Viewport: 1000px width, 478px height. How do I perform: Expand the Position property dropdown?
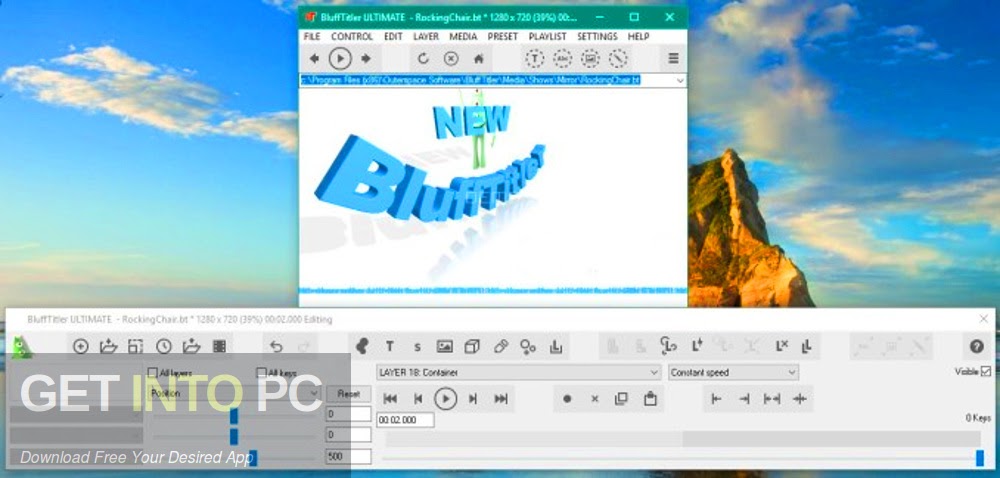pyautogui.click(x=234, y=393)
